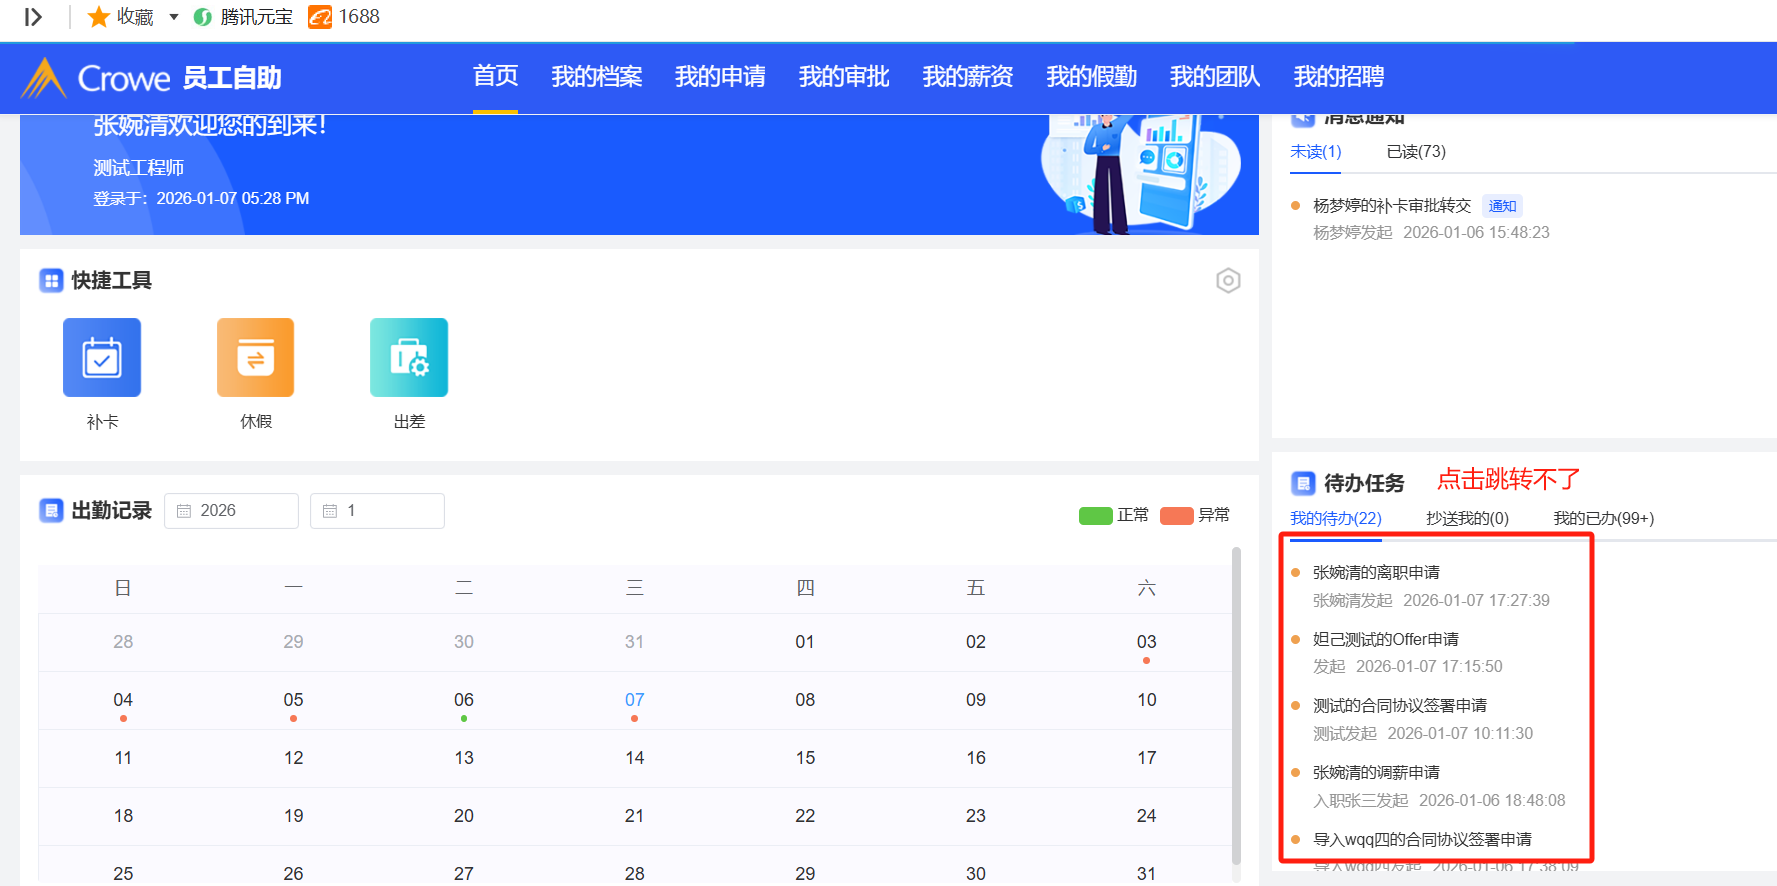Click the timestamp 2026-01-07 17:27:39

[1476, 601]
